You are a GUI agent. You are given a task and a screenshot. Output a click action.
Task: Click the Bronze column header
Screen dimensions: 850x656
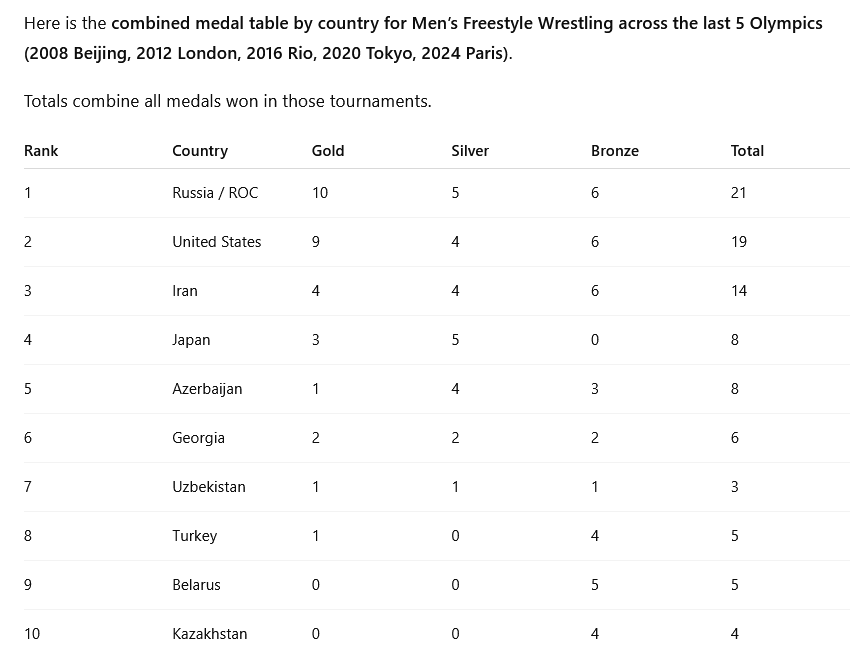615,151
